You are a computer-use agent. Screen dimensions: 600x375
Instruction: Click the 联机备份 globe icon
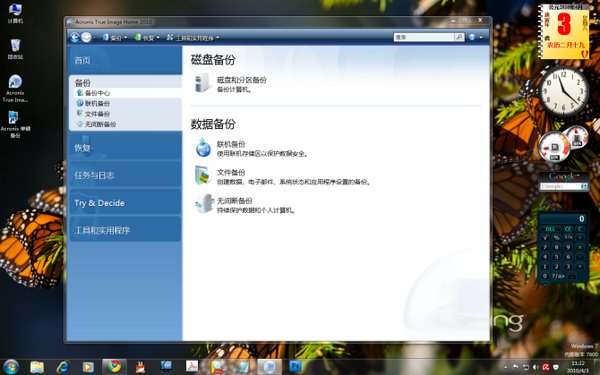click(x=203, y=147)
